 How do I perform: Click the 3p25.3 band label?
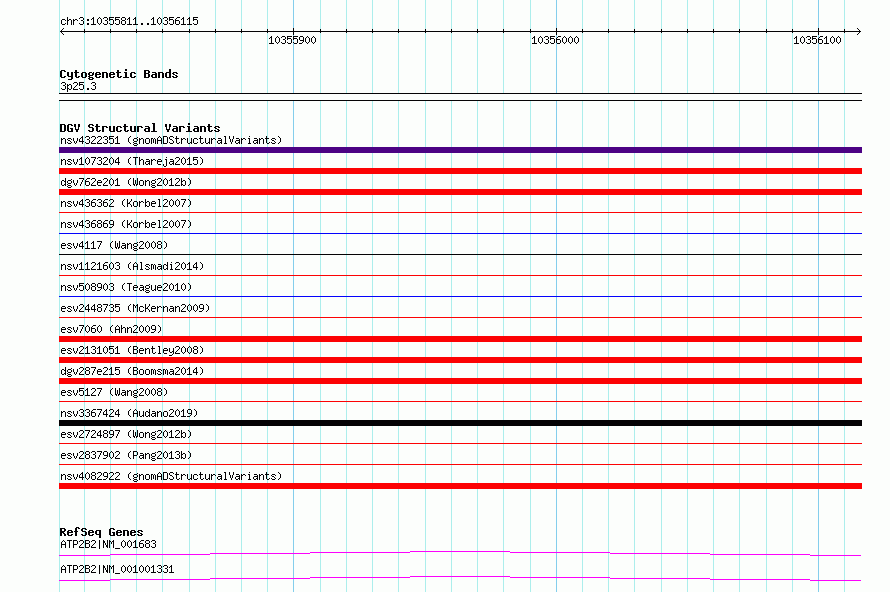(78, 86)
